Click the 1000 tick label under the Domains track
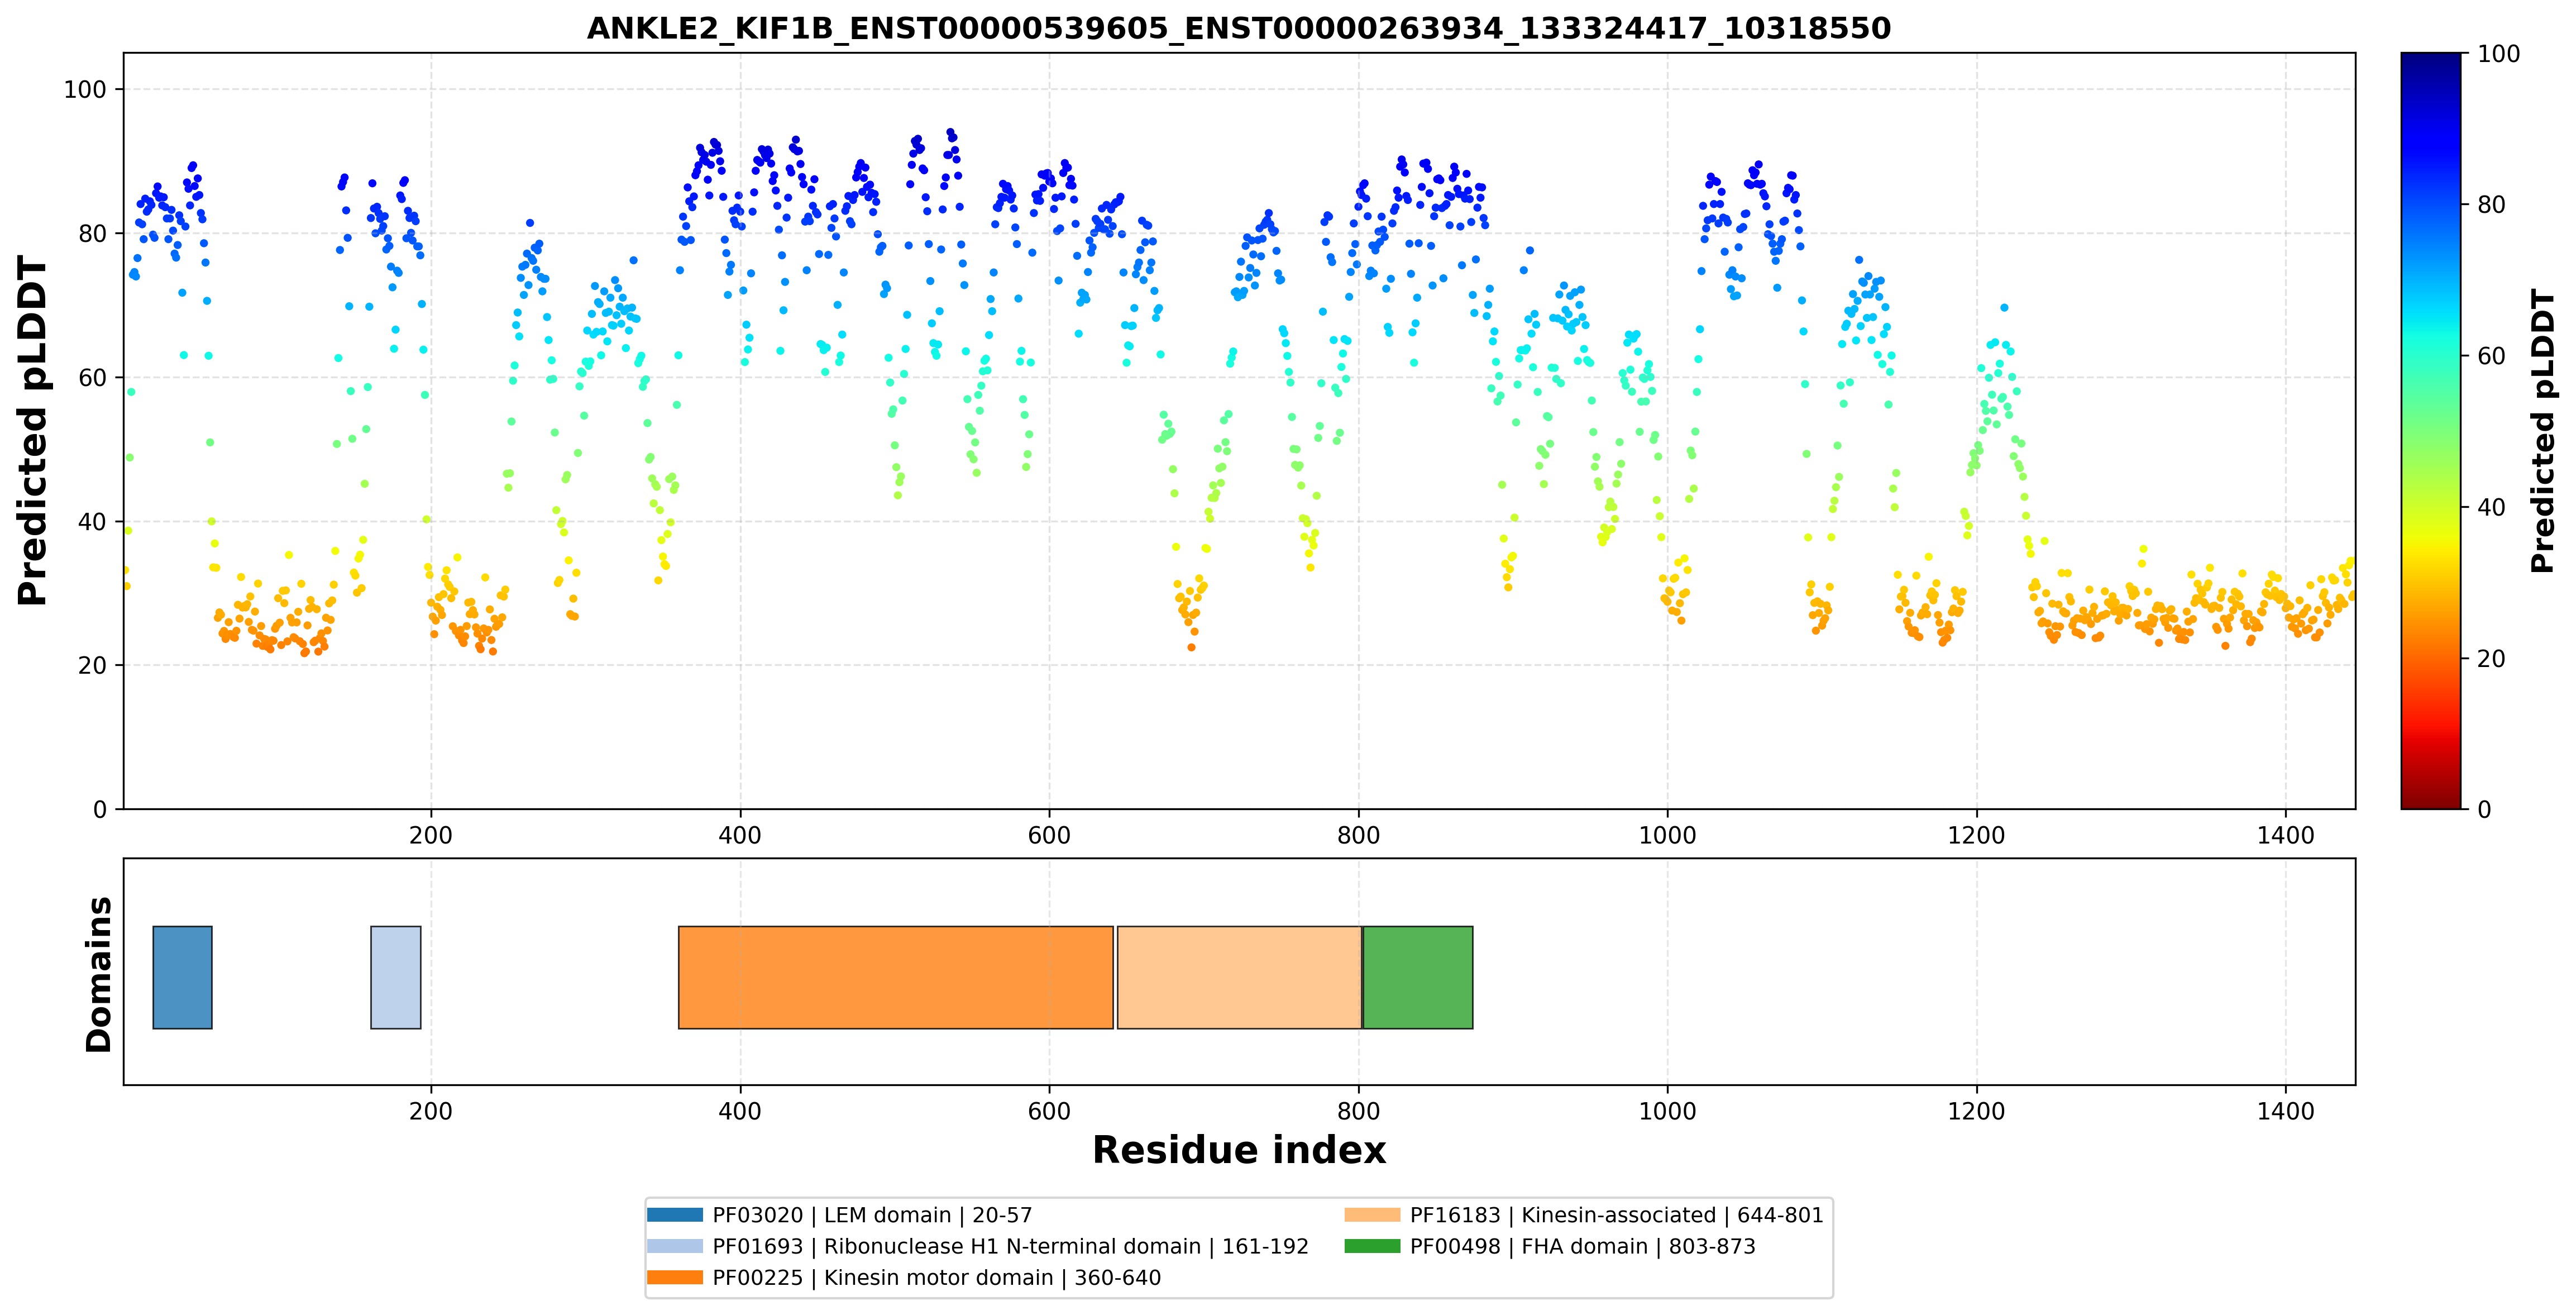Screen dimensions: 2576x1315 click(1667, 1111)
